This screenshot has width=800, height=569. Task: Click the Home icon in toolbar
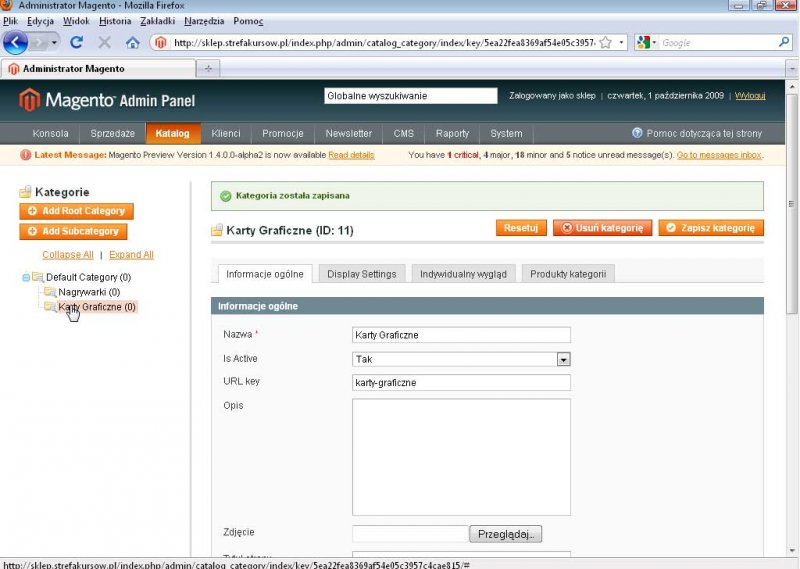(x=132, y=43)
